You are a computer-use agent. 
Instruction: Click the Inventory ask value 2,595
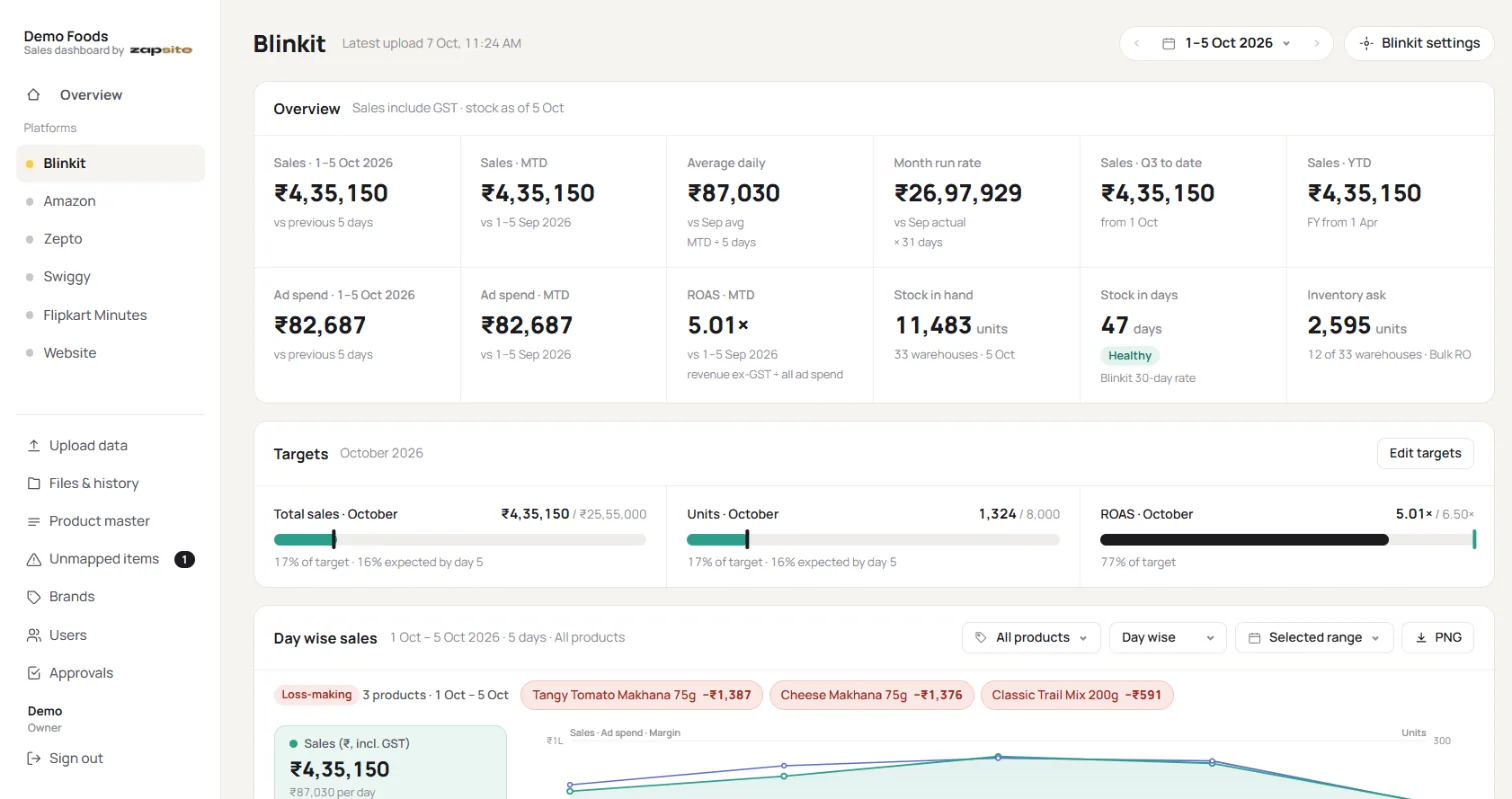click(x=1338, y=325)
